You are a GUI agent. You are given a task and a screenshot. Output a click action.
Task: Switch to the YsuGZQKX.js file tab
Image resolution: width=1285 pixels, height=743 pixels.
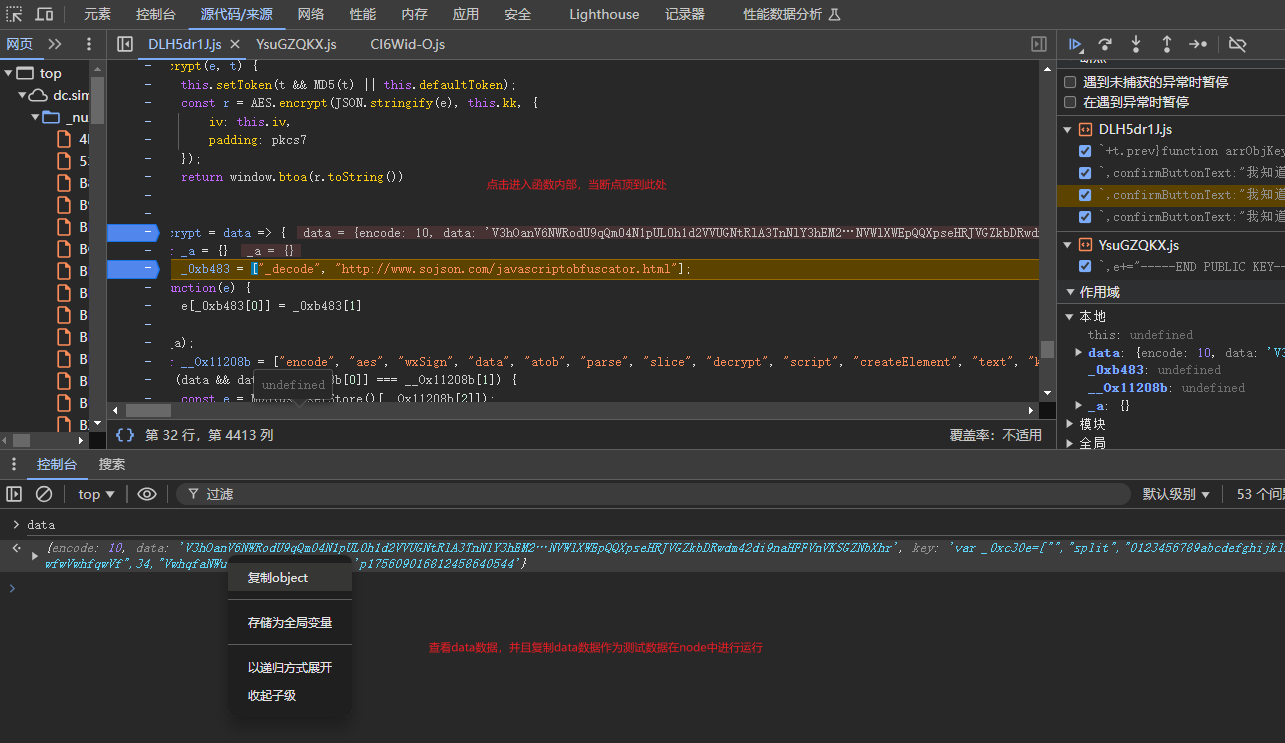pos(296,44)
